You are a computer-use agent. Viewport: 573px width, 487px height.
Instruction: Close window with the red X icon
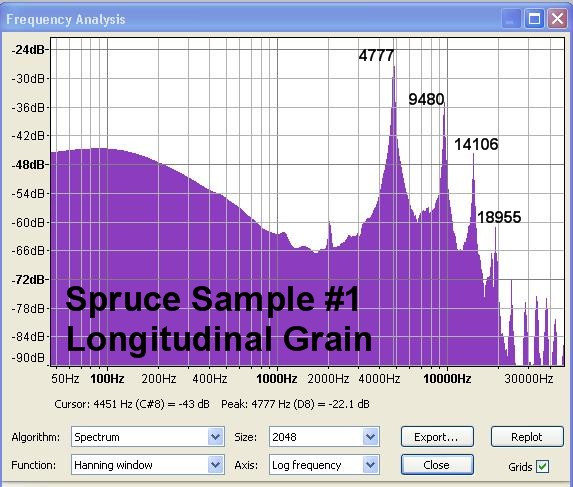(557, 19)
